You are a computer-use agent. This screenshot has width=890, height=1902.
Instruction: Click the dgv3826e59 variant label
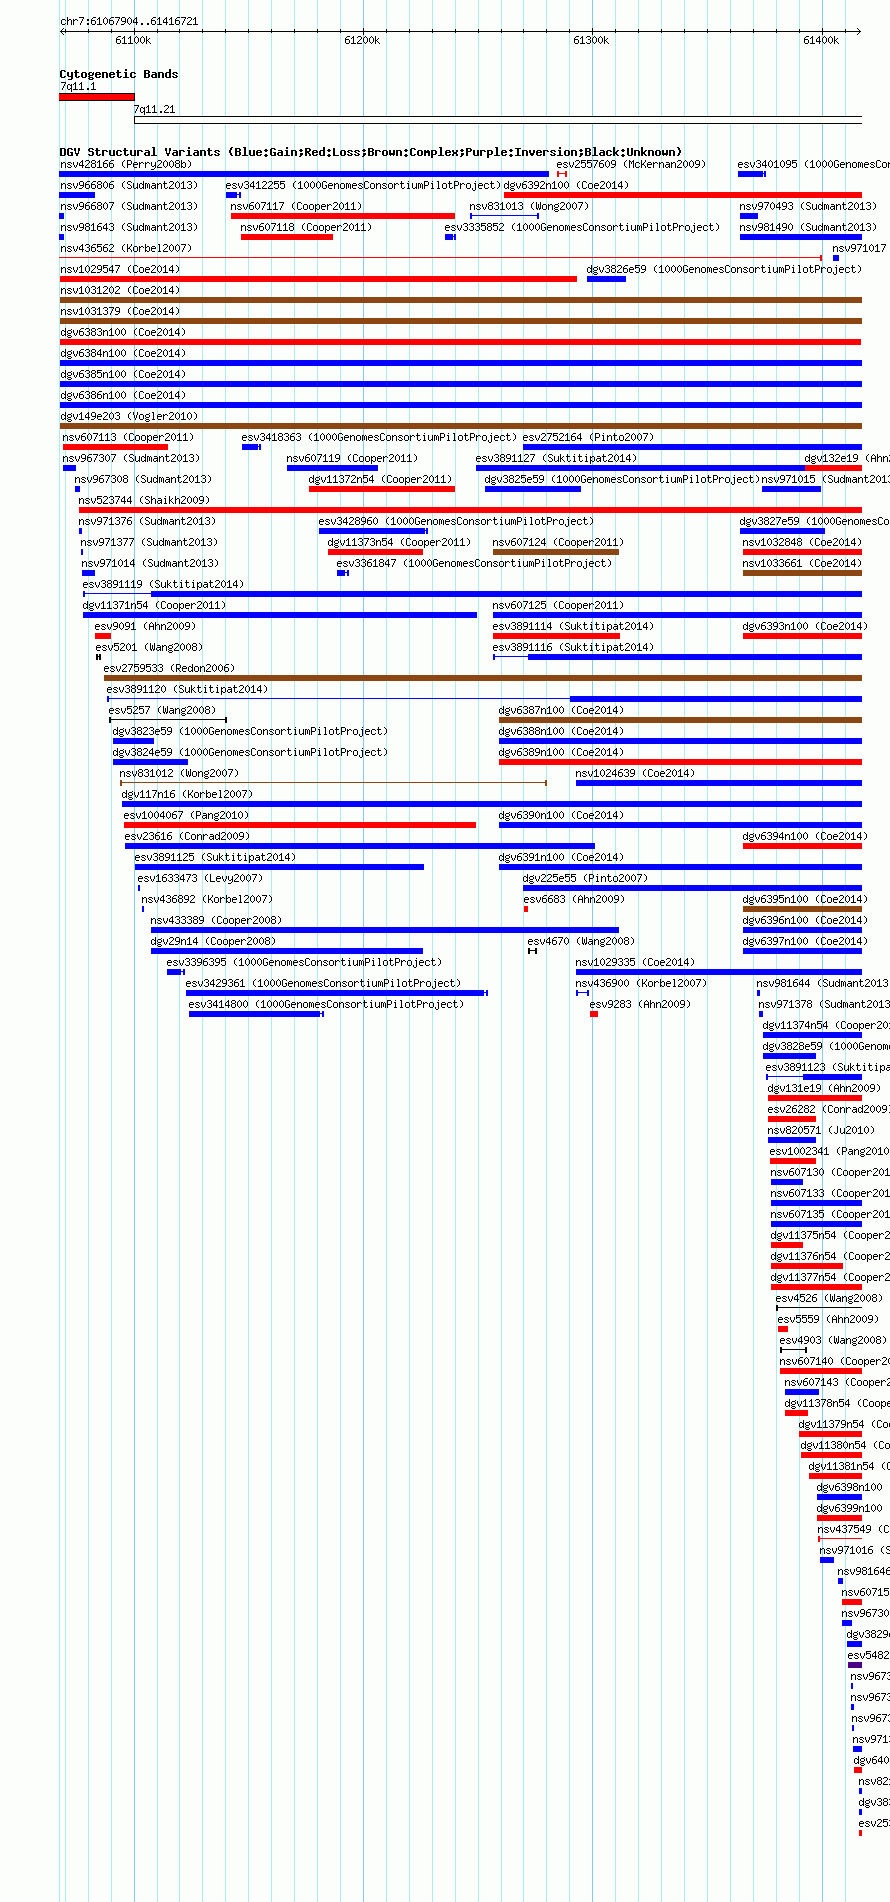[724, 269]
